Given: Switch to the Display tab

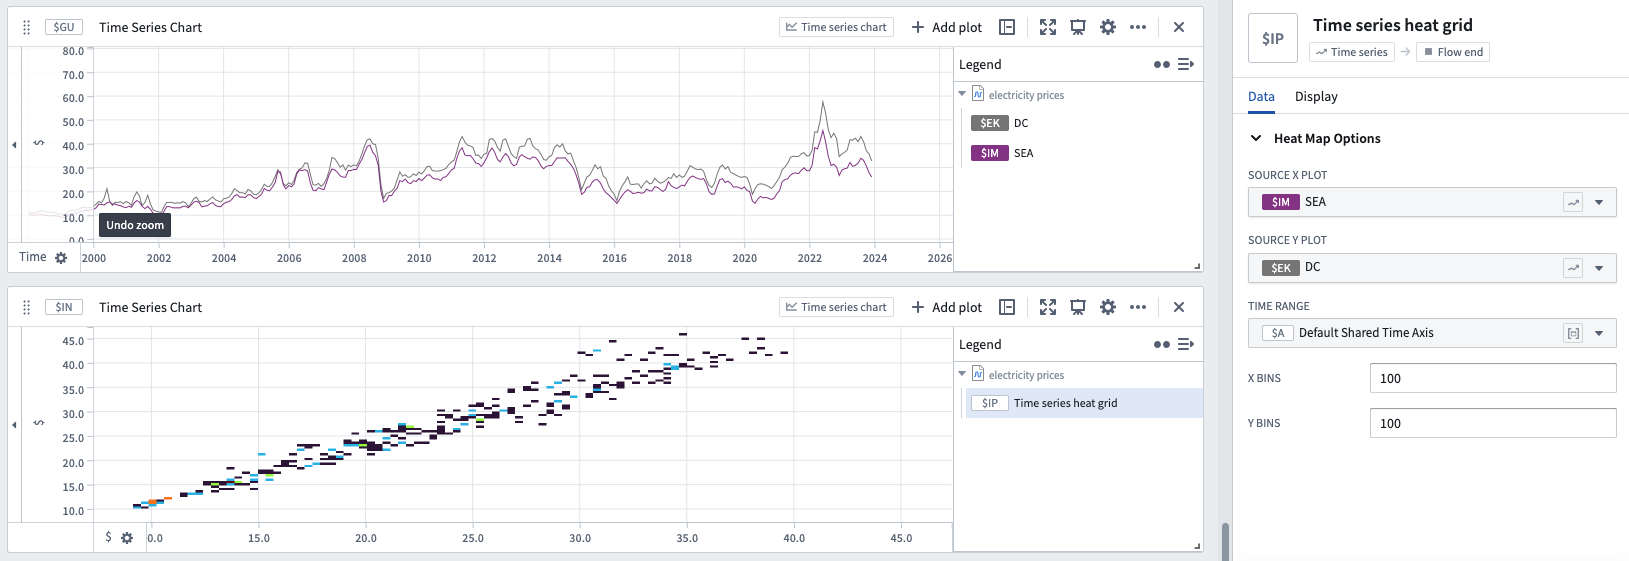Looking at the screenshot, I should [x=1316, y=96].
